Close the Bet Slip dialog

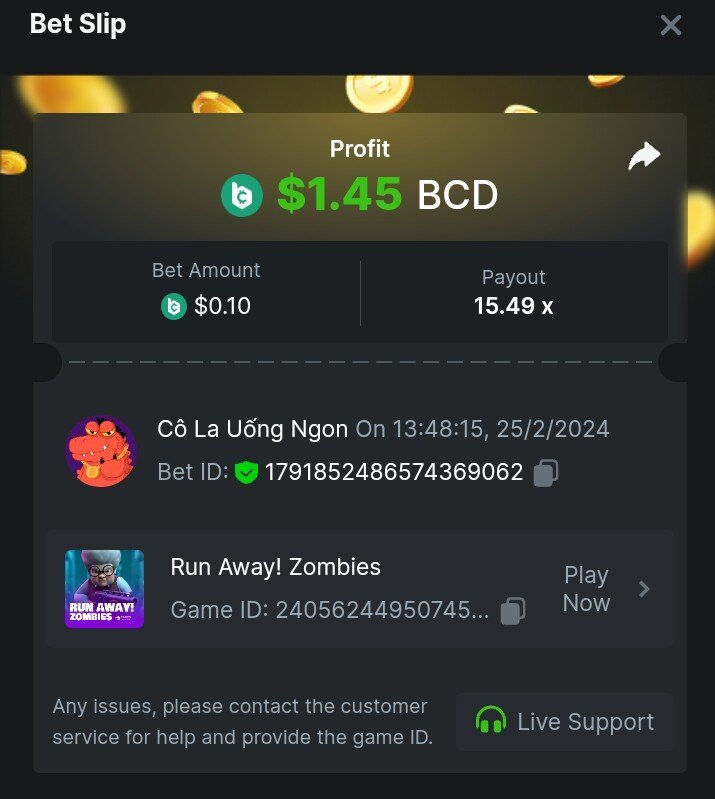(671, 25)
